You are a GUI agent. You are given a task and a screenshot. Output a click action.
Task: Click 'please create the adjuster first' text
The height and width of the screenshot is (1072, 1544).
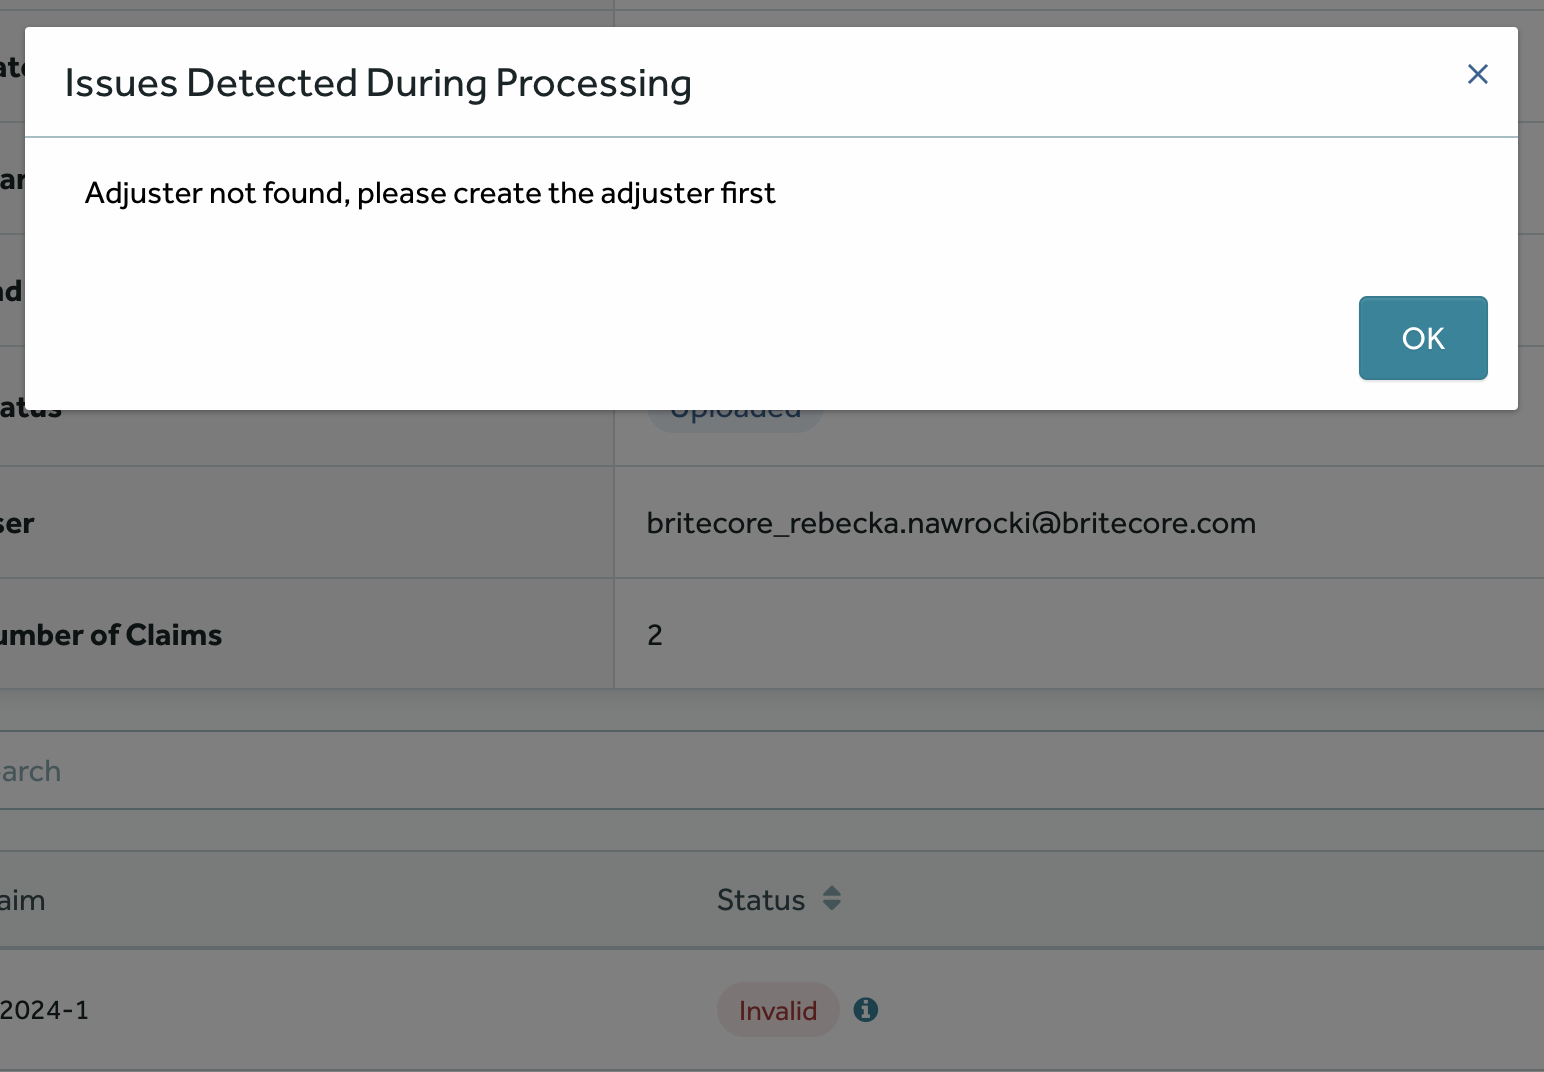(566, 193)
